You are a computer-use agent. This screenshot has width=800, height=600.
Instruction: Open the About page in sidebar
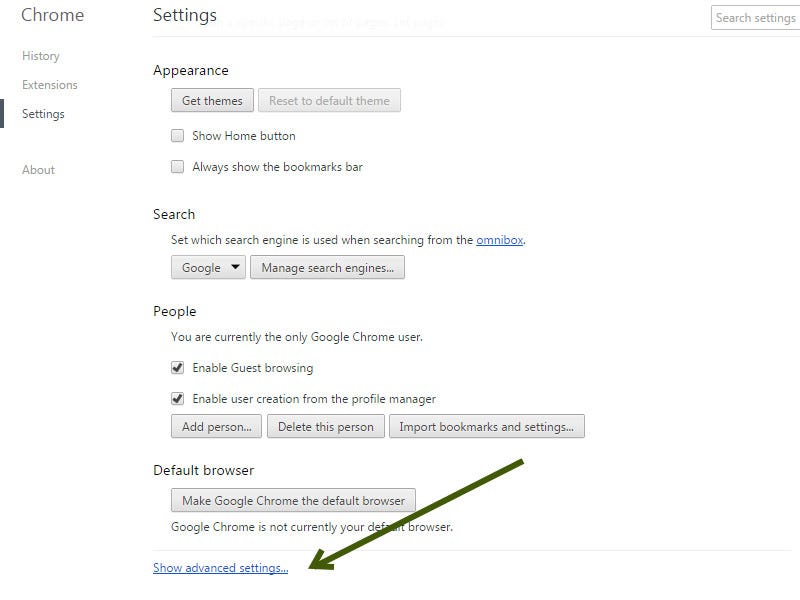(38, 170)
